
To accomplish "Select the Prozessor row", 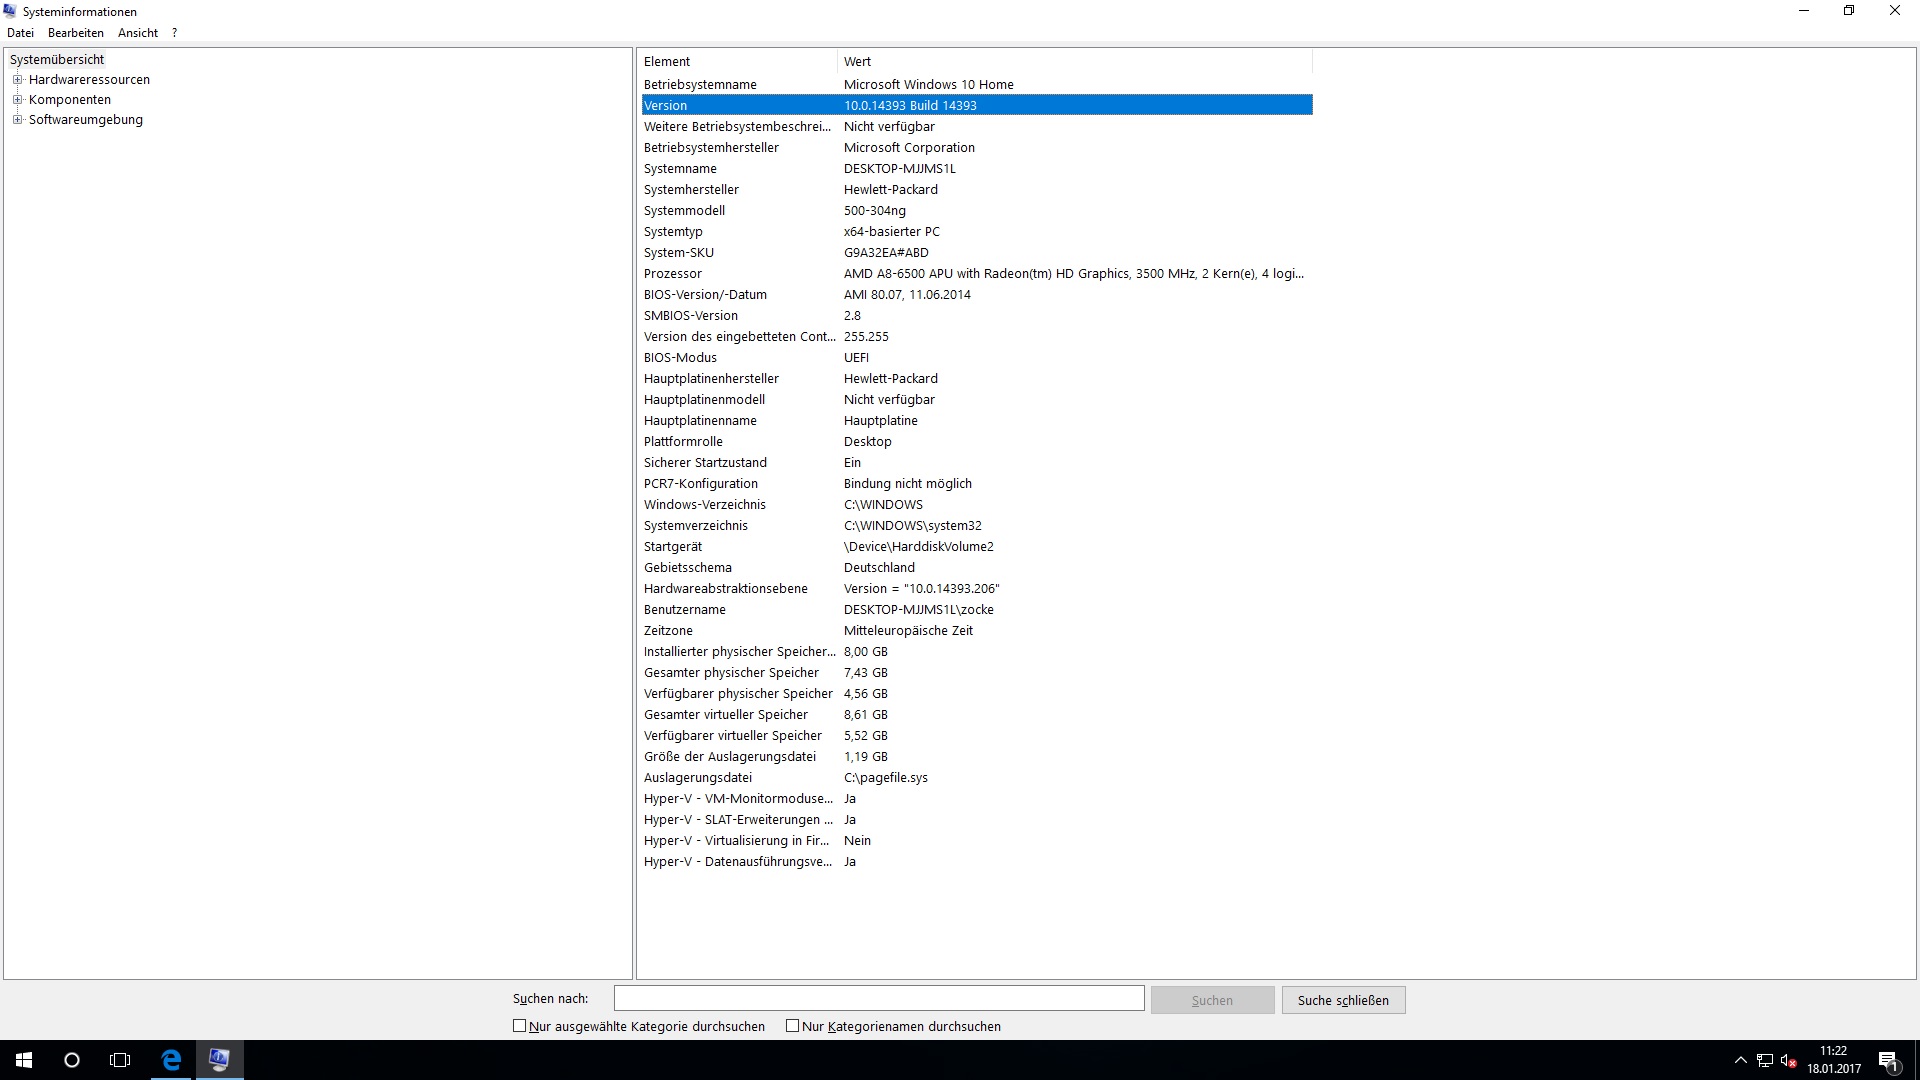I will click(977, 274).
